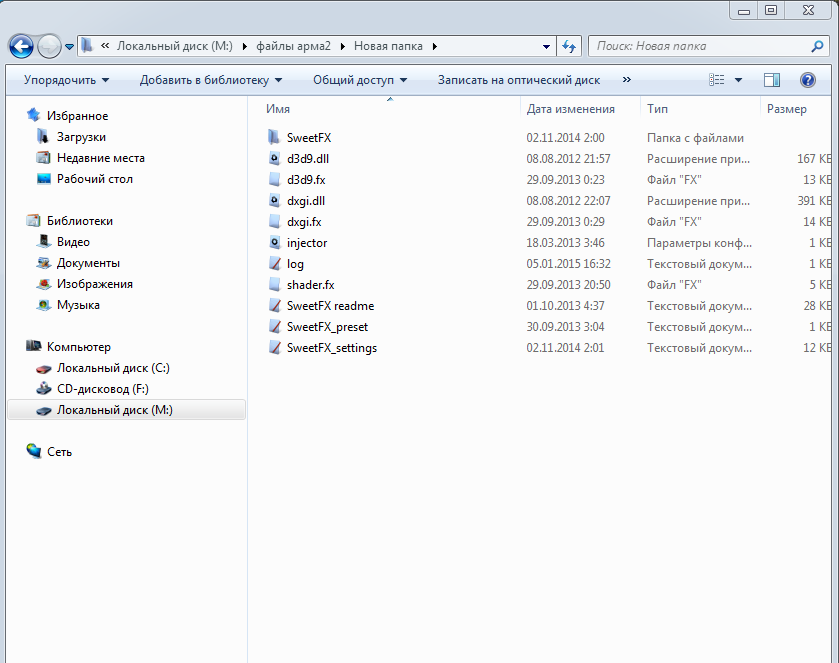Open Help with the question mark icon
This screenshot has height=663, width=839.
(807, 80)
